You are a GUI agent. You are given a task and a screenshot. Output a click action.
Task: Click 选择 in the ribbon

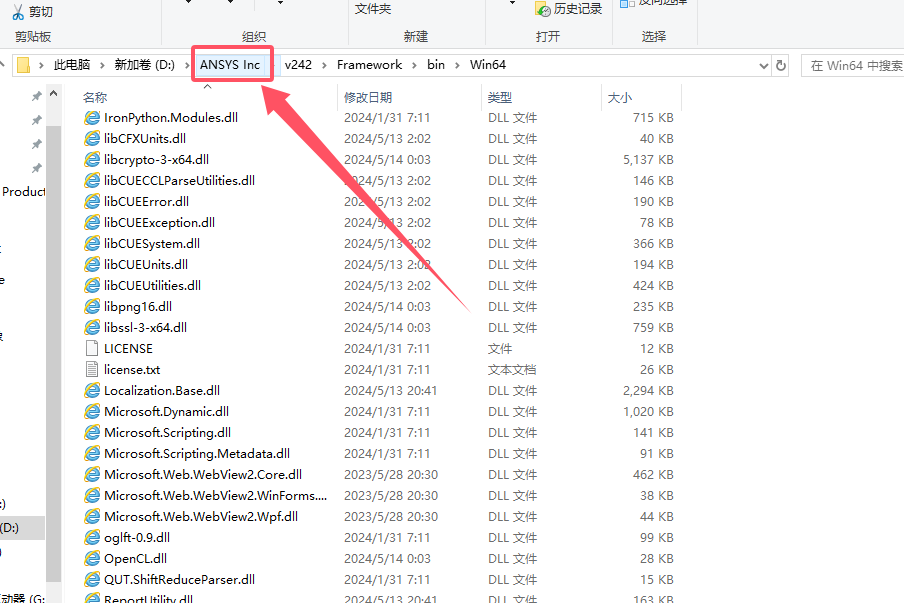[x=656, y=35]
